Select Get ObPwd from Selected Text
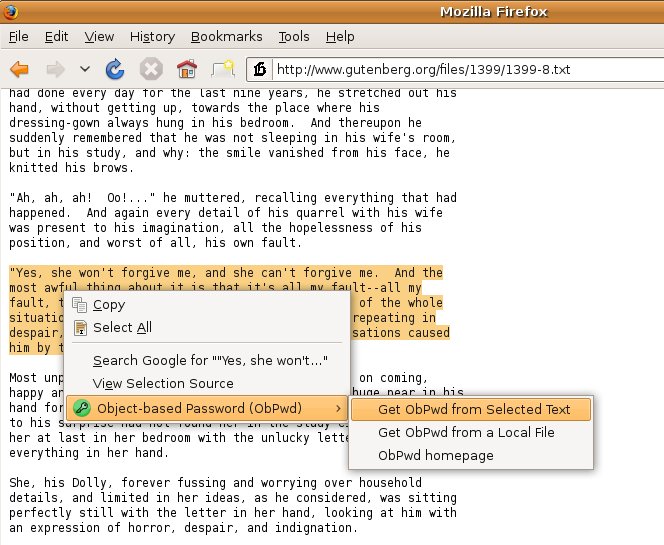 tap(471, 409)
